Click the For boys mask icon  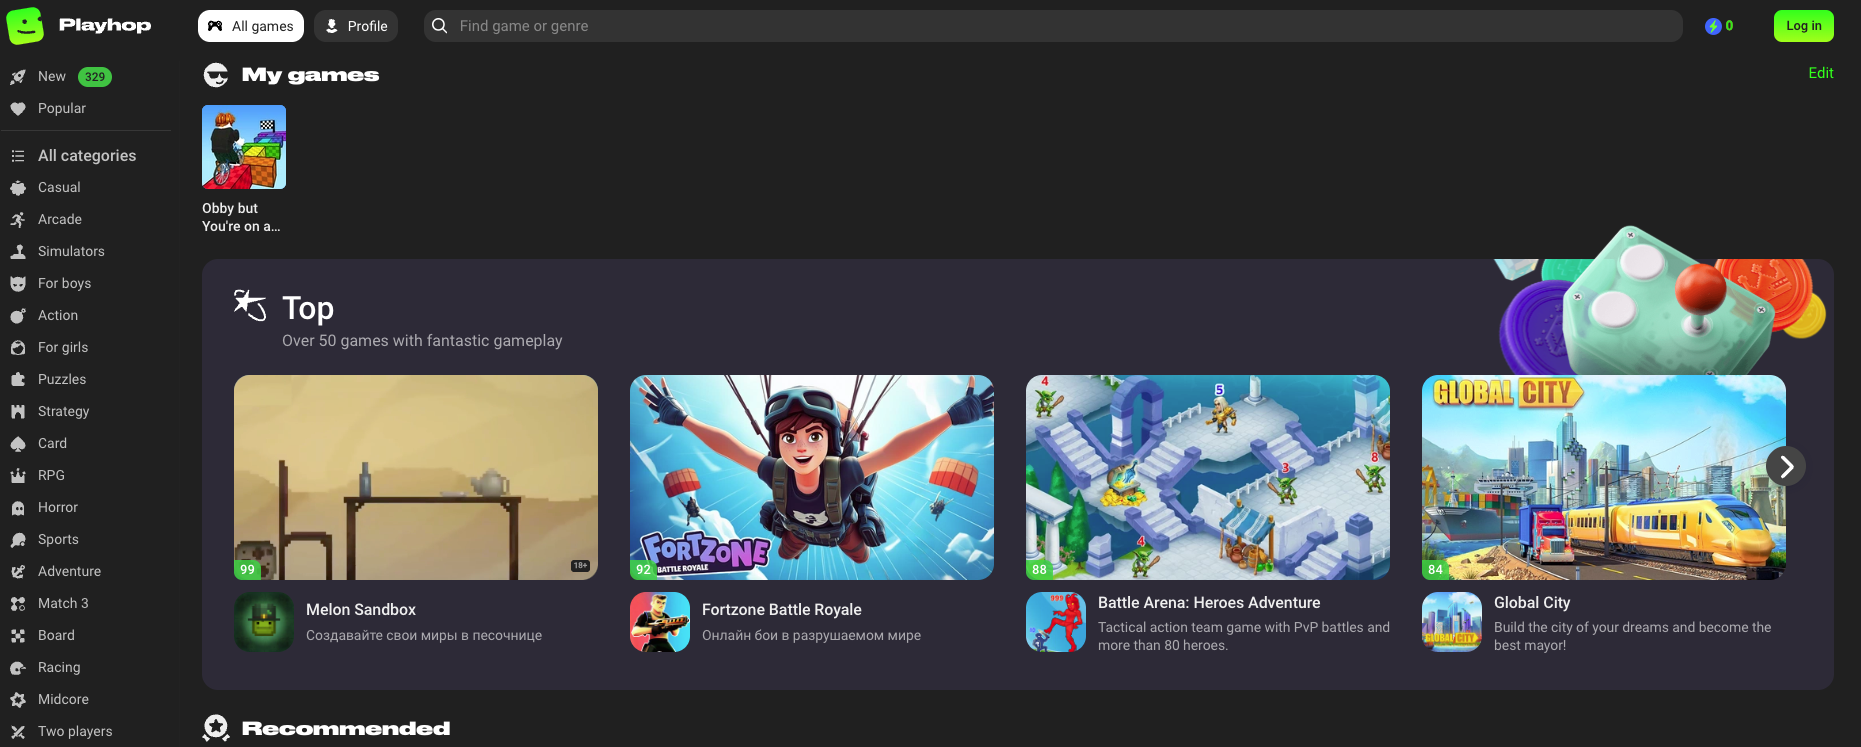[x=18, y=284]
